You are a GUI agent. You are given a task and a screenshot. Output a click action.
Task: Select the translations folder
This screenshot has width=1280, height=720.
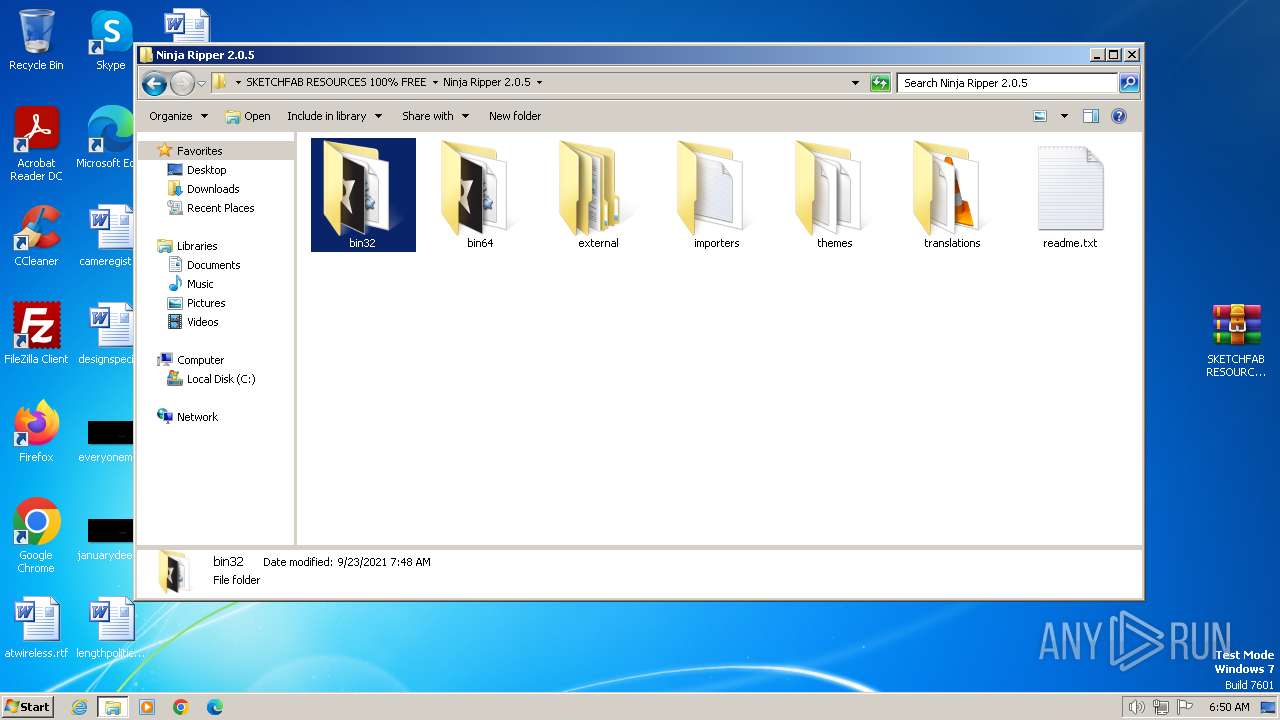[952, 195]
